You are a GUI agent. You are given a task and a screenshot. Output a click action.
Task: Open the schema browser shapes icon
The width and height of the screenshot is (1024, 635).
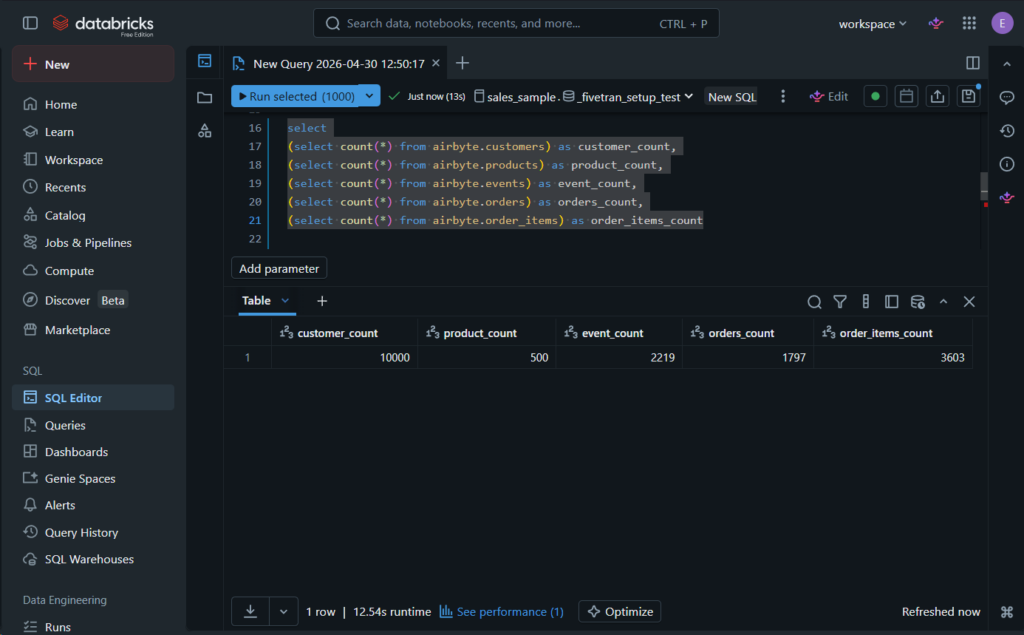(x=204, y=131)
